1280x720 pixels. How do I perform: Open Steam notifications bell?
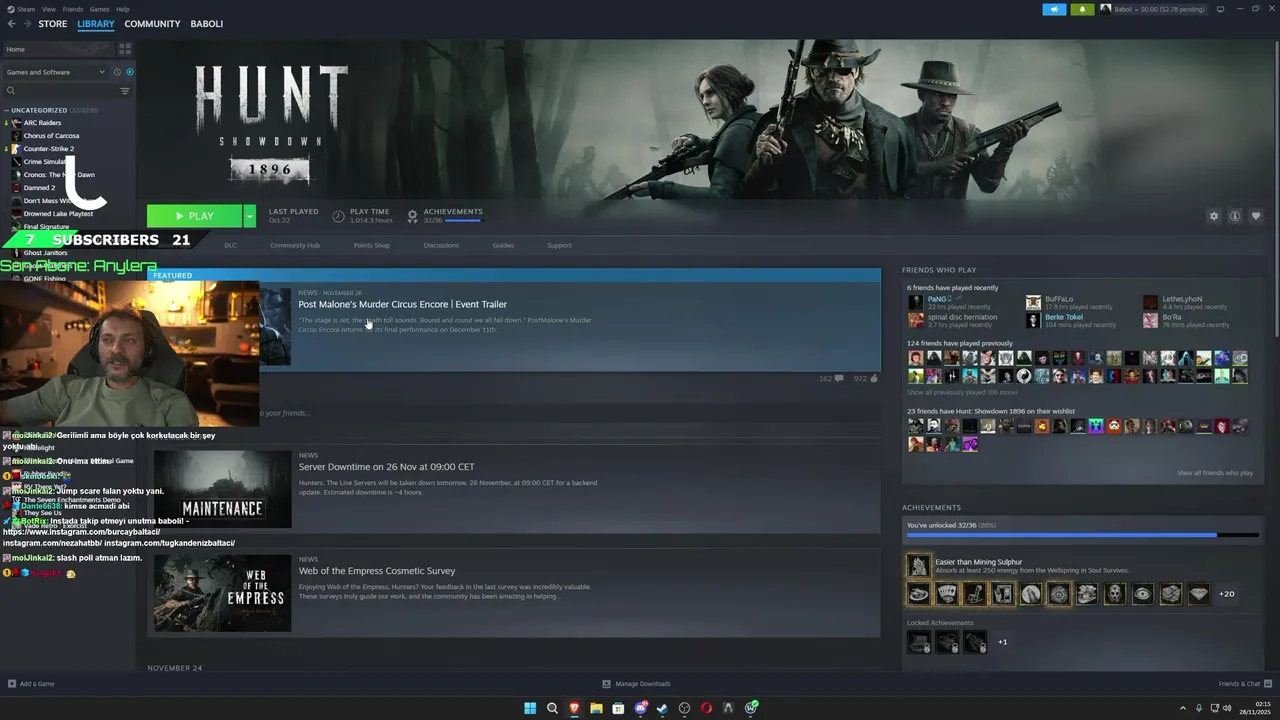tap(1082, 9)
